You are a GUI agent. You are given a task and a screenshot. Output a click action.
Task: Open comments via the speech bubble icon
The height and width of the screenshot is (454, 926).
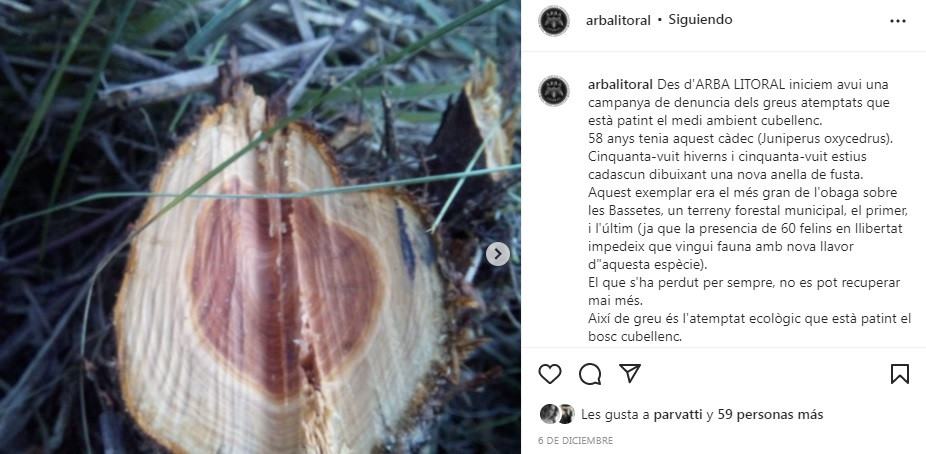[590, 374]
